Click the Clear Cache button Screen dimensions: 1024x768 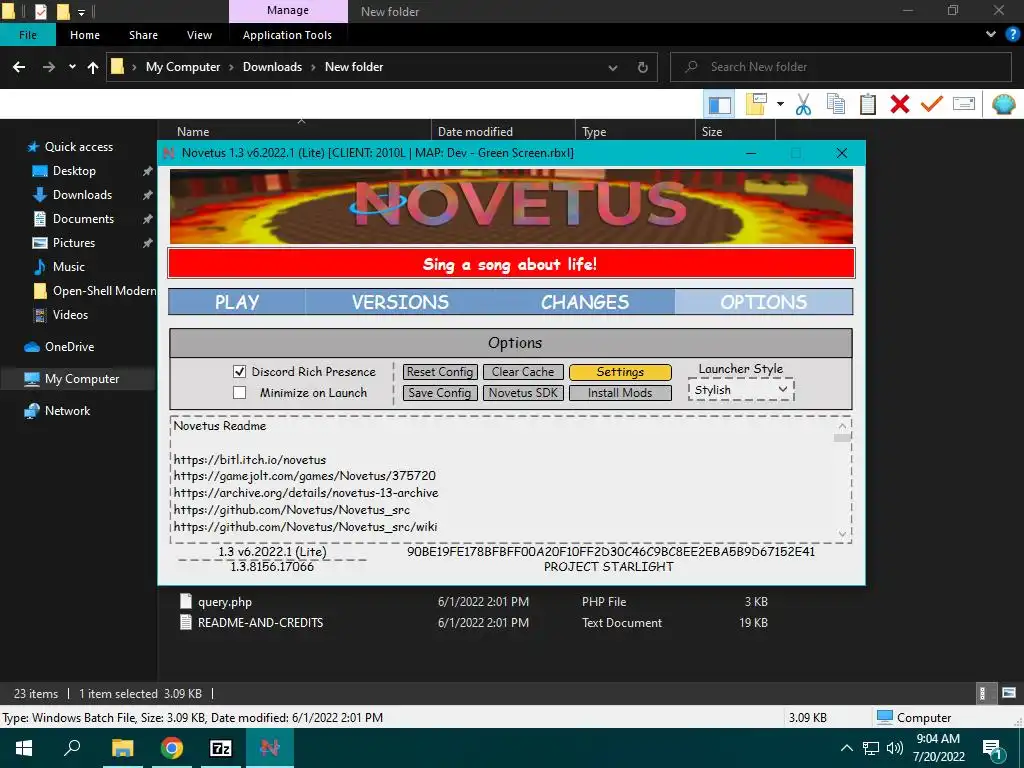(x=523, y=372)
